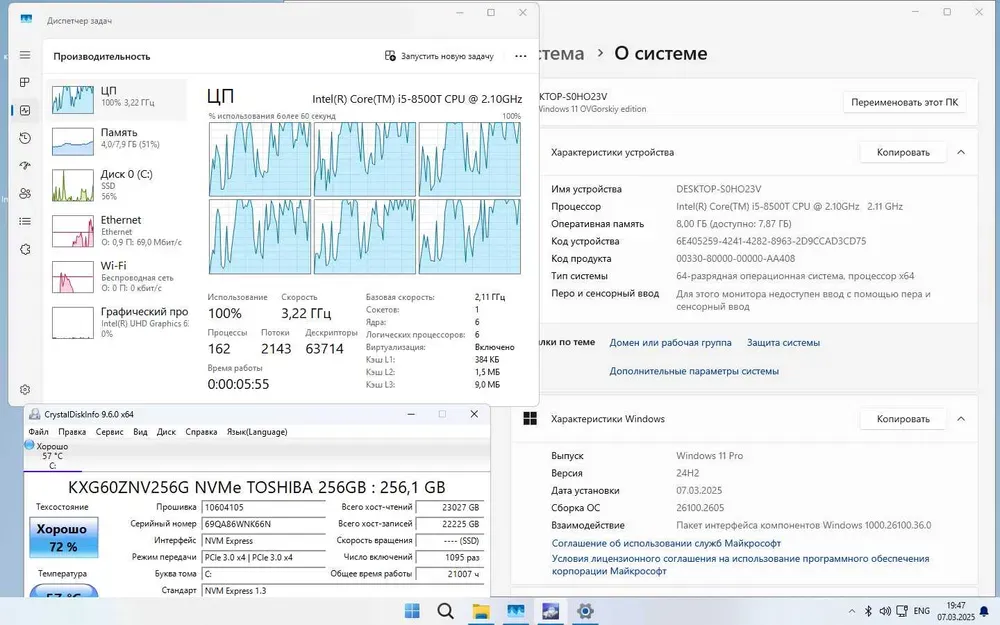1000x625 pixels.
Task: Open Диск menu in CrystalDiskInfo
Action: pyautogui.click(x=166, y=432)
